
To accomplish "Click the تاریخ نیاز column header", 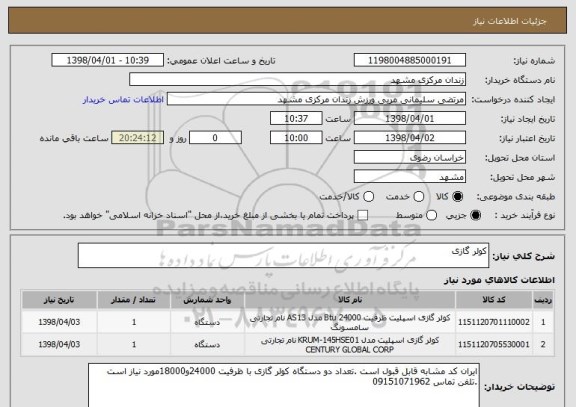I will point(59,300).
